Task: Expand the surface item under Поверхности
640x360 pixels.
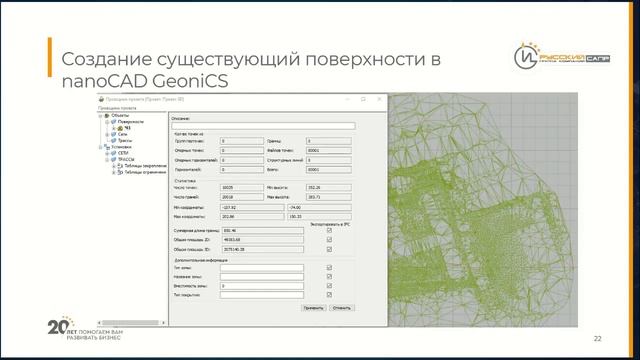Action: tap(114, 128)
